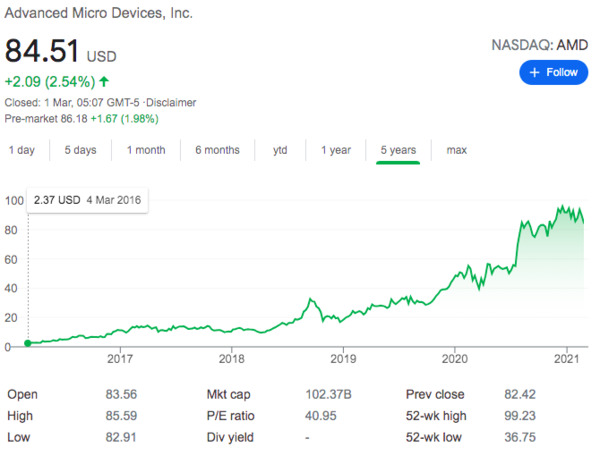Screen dimensions: 600x455
Task: Switch chart to 1 month view
Action: [146, 150]
